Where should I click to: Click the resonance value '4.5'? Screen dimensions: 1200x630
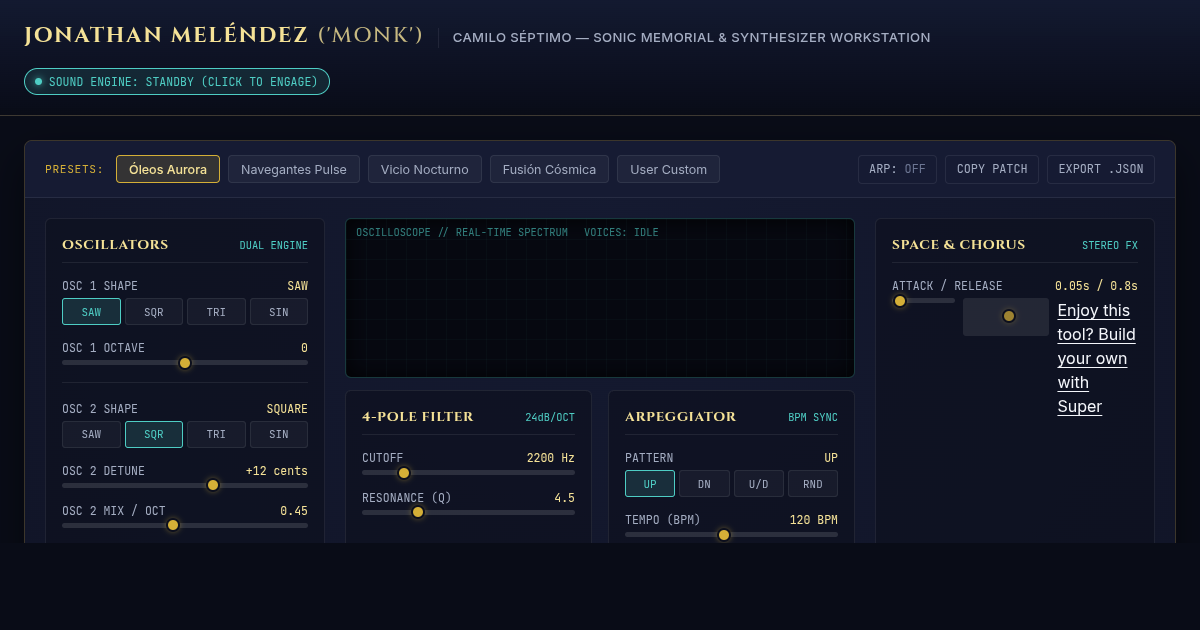tap(564, 498)
